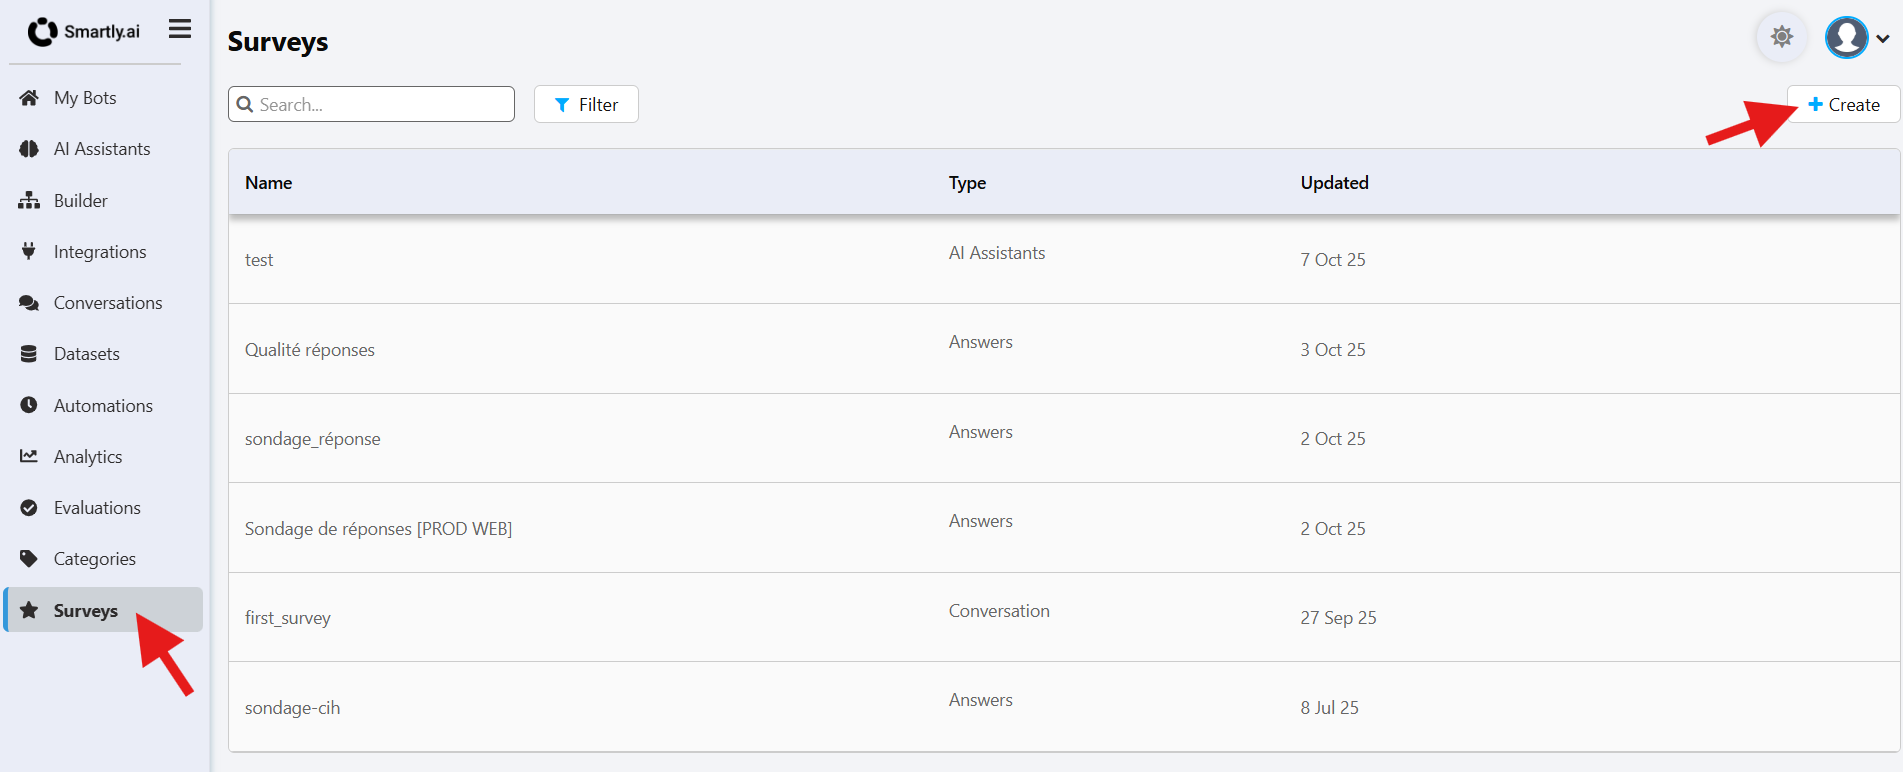Open the first_survey row
Image resolution: width=1903 pixels, height=772 pixels.
[288, 618]
